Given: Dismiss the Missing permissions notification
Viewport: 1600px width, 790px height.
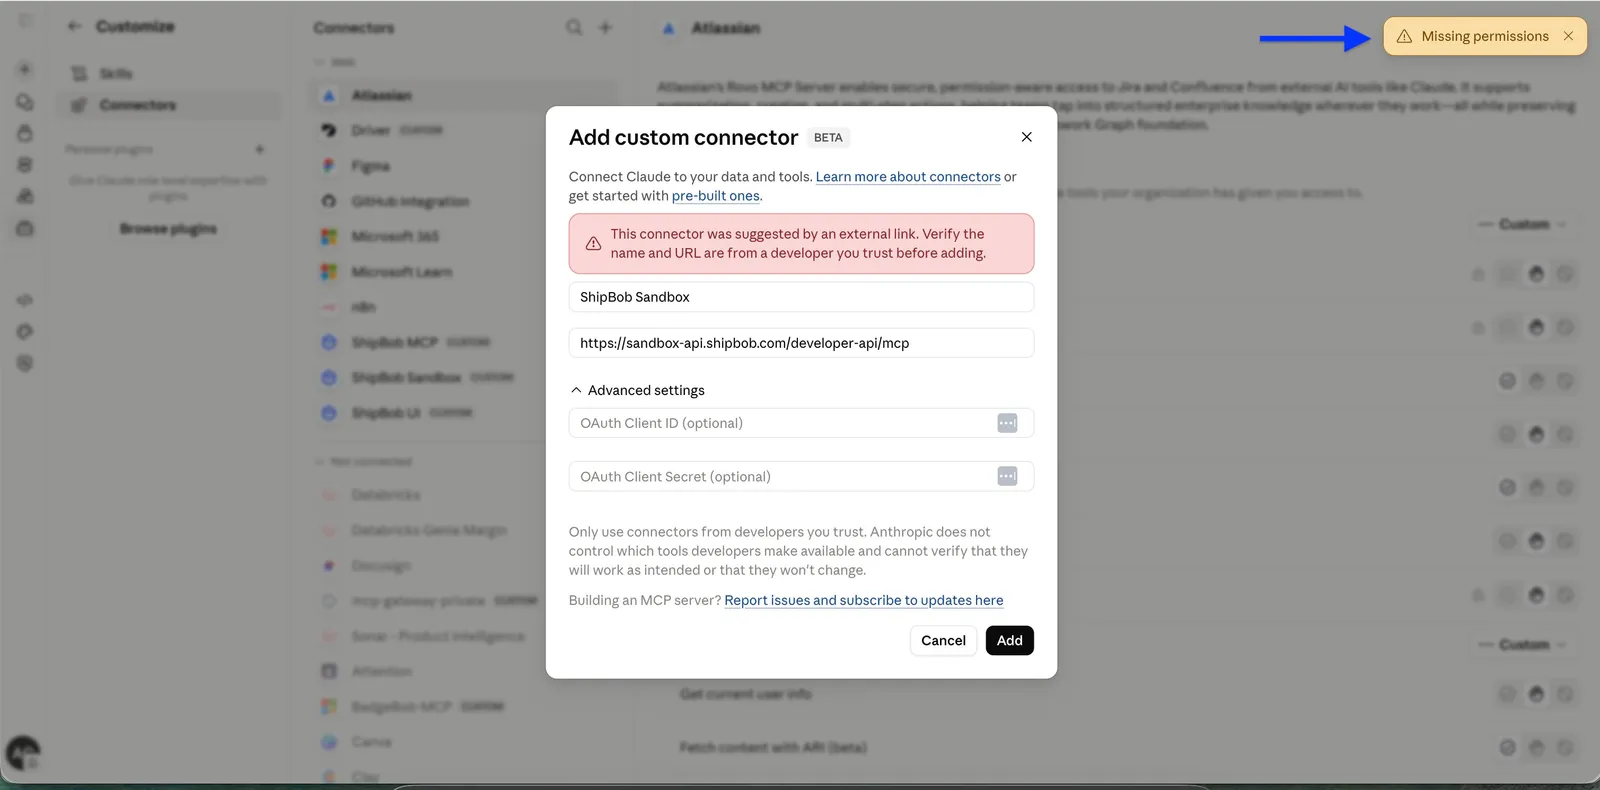Looking at the screenshot, I should (1568, 36).
